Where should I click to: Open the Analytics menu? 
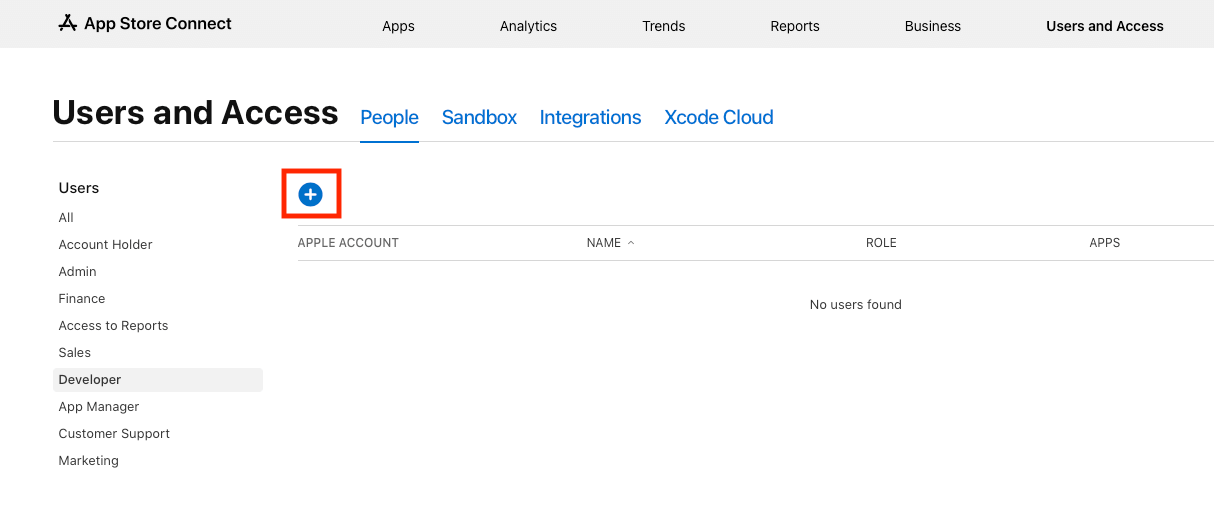(528, 26)
